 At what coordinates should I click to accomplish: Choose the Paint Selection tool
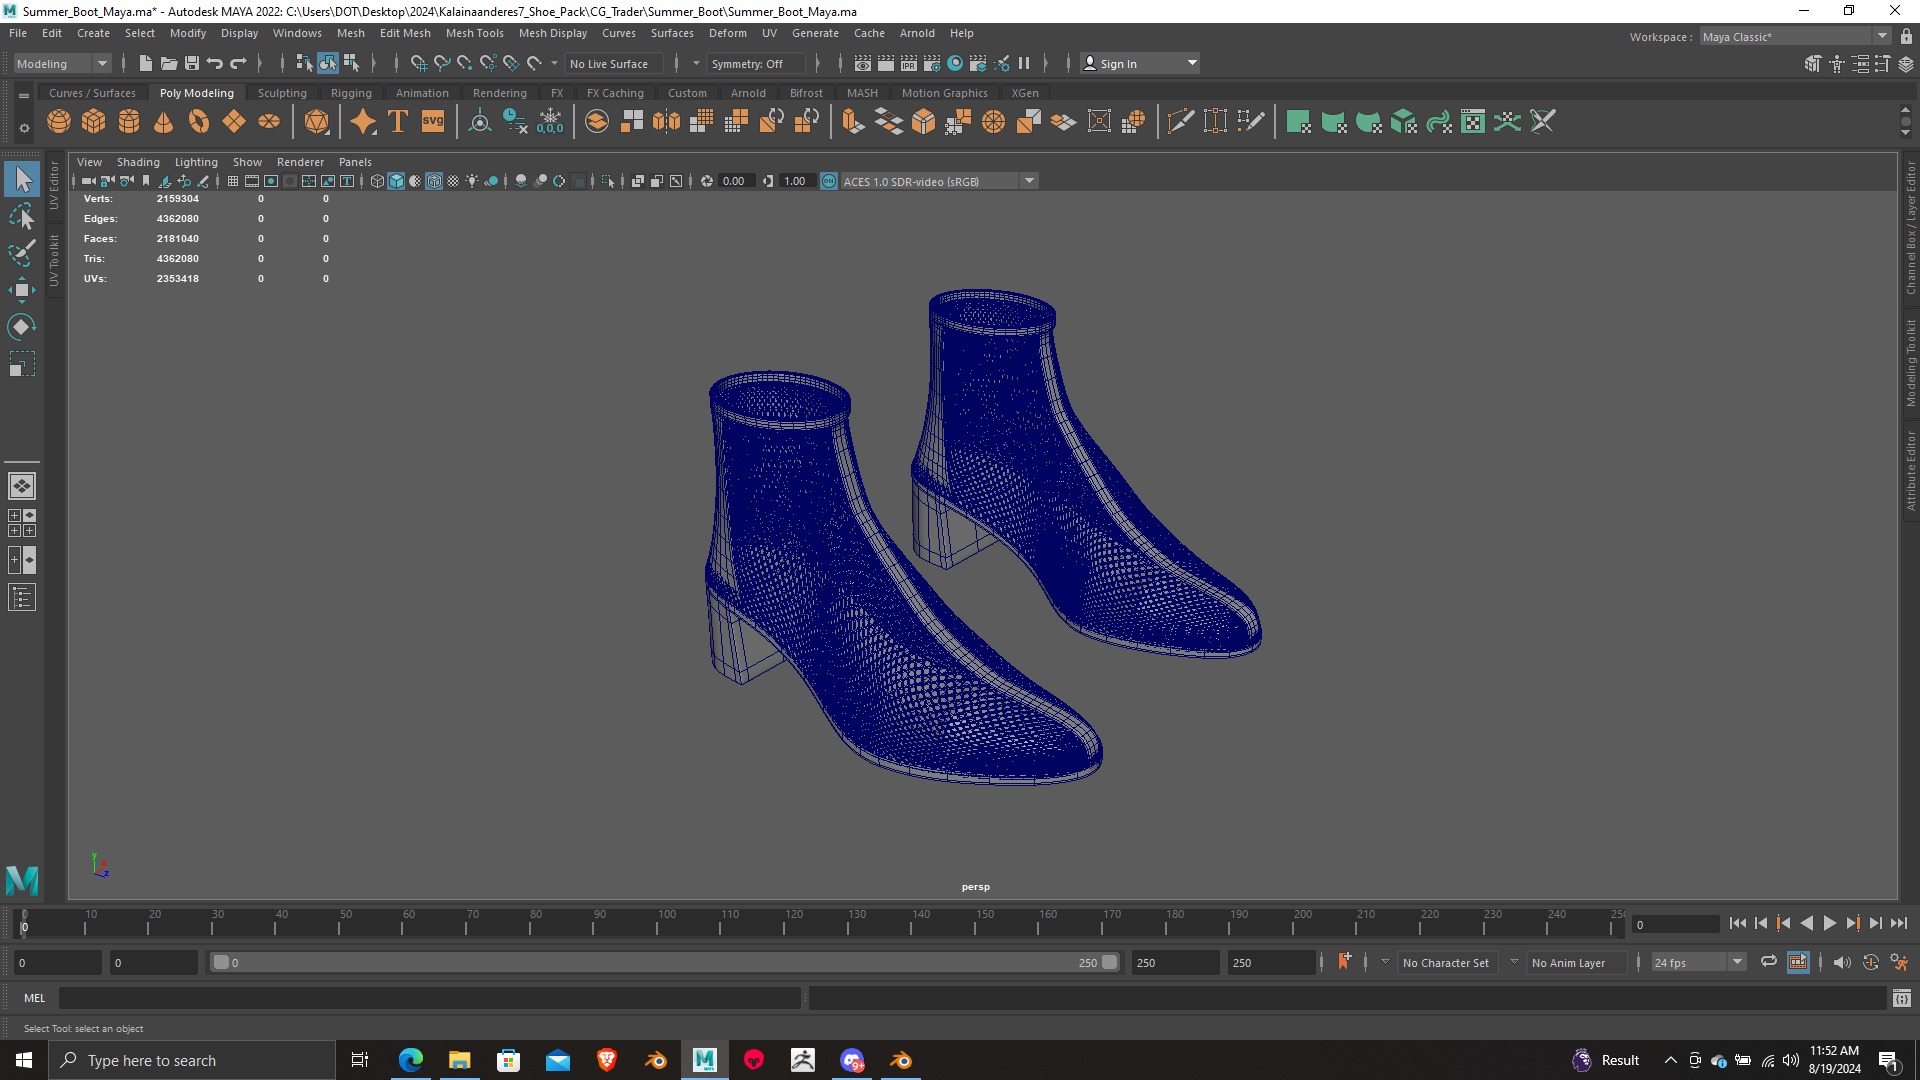pos(22,253)
